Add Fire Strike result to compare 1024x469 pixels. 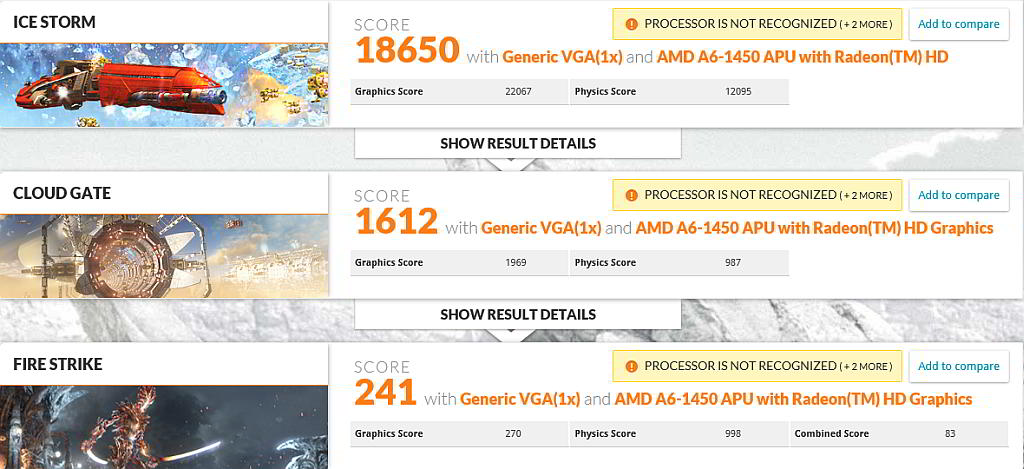click(x=958, y=366)
